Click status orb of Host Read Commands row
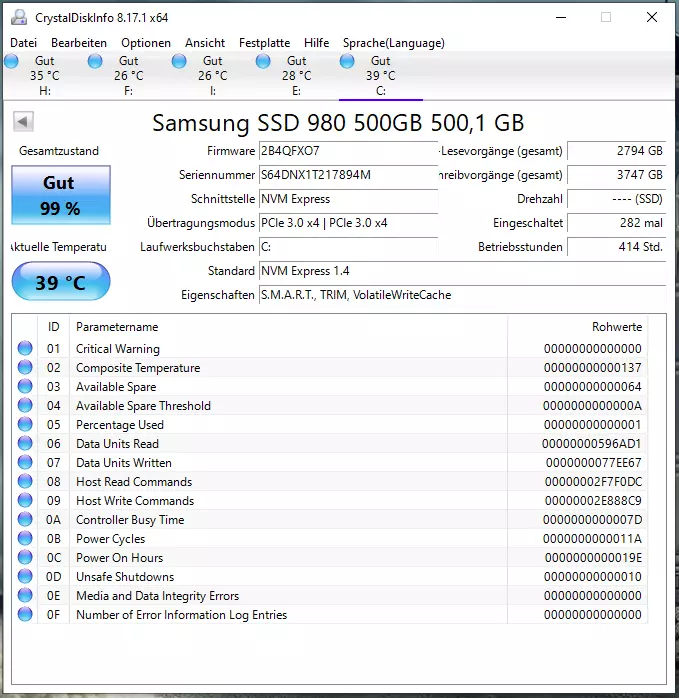Image resolution: width=679 pixels, height=698 pixels. 25,481
